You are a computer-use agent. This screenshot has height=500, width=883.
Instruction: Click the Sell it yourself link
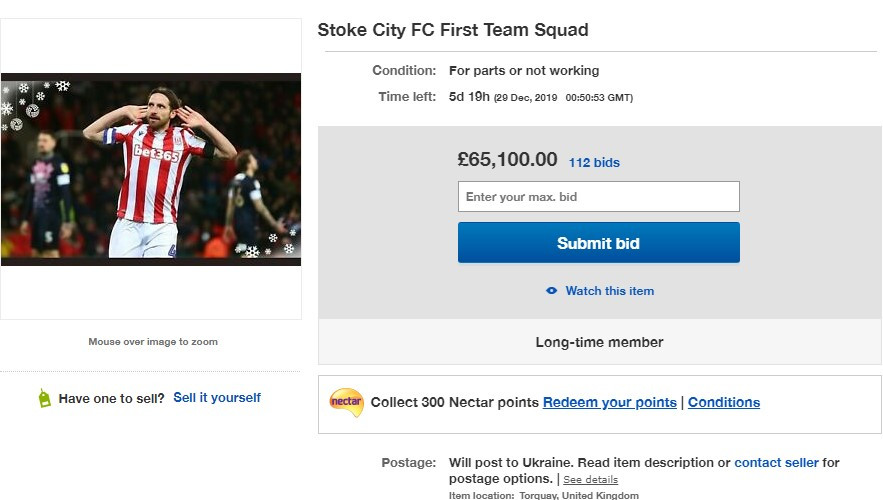click(217, 398)
